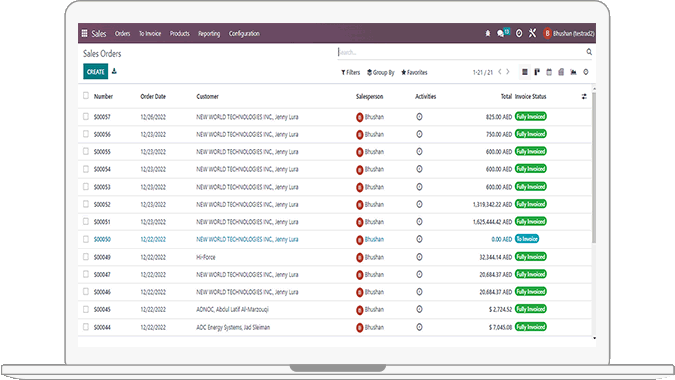Click the Sales app title

pos(99,33)
